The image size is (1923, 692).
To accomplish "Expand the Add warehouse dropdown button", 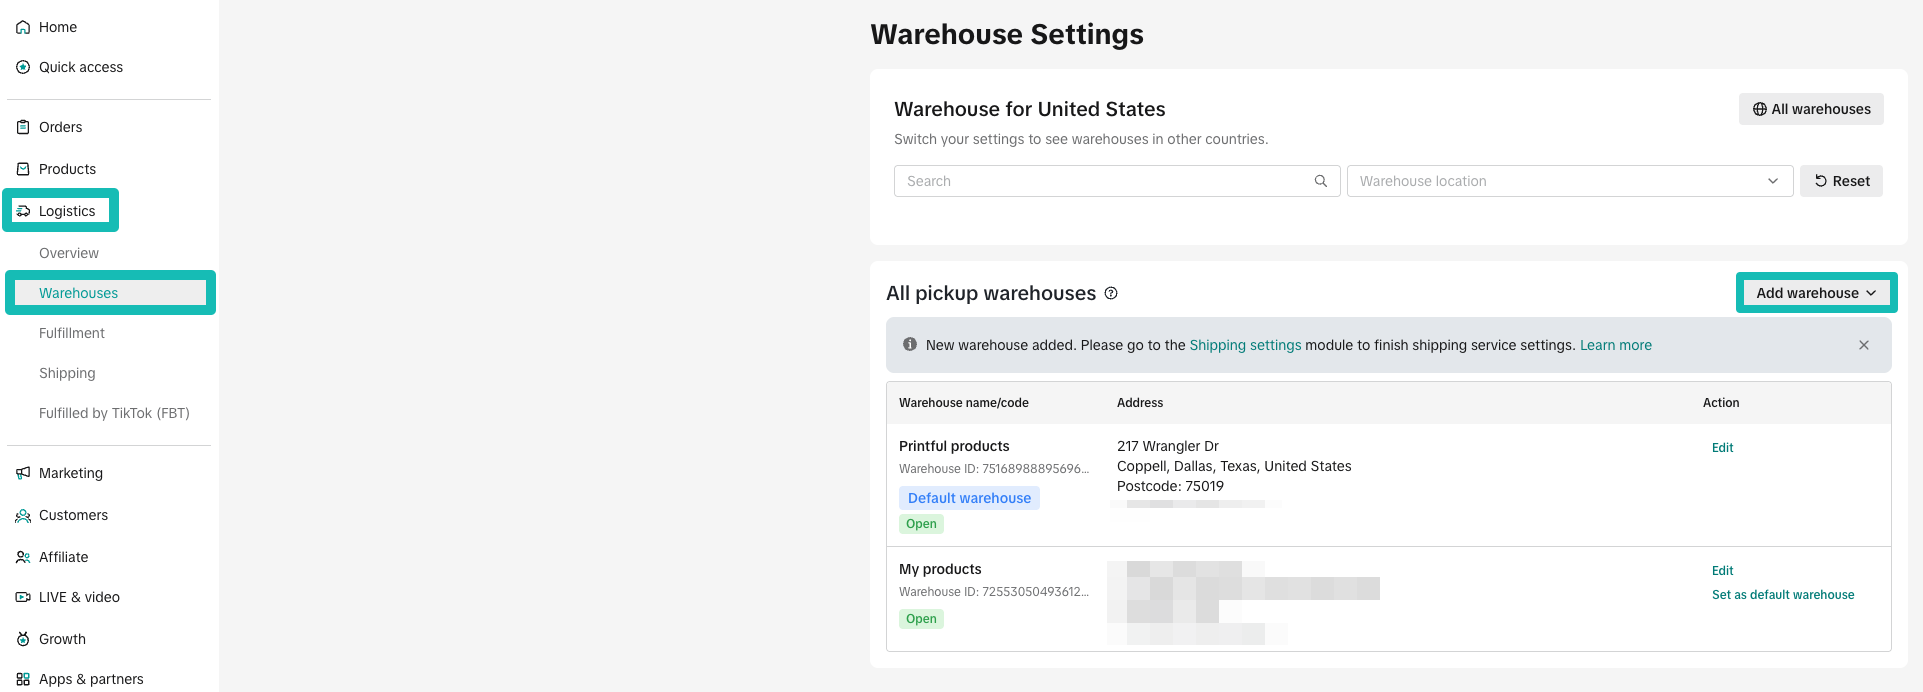I will tap(1815, 293).
